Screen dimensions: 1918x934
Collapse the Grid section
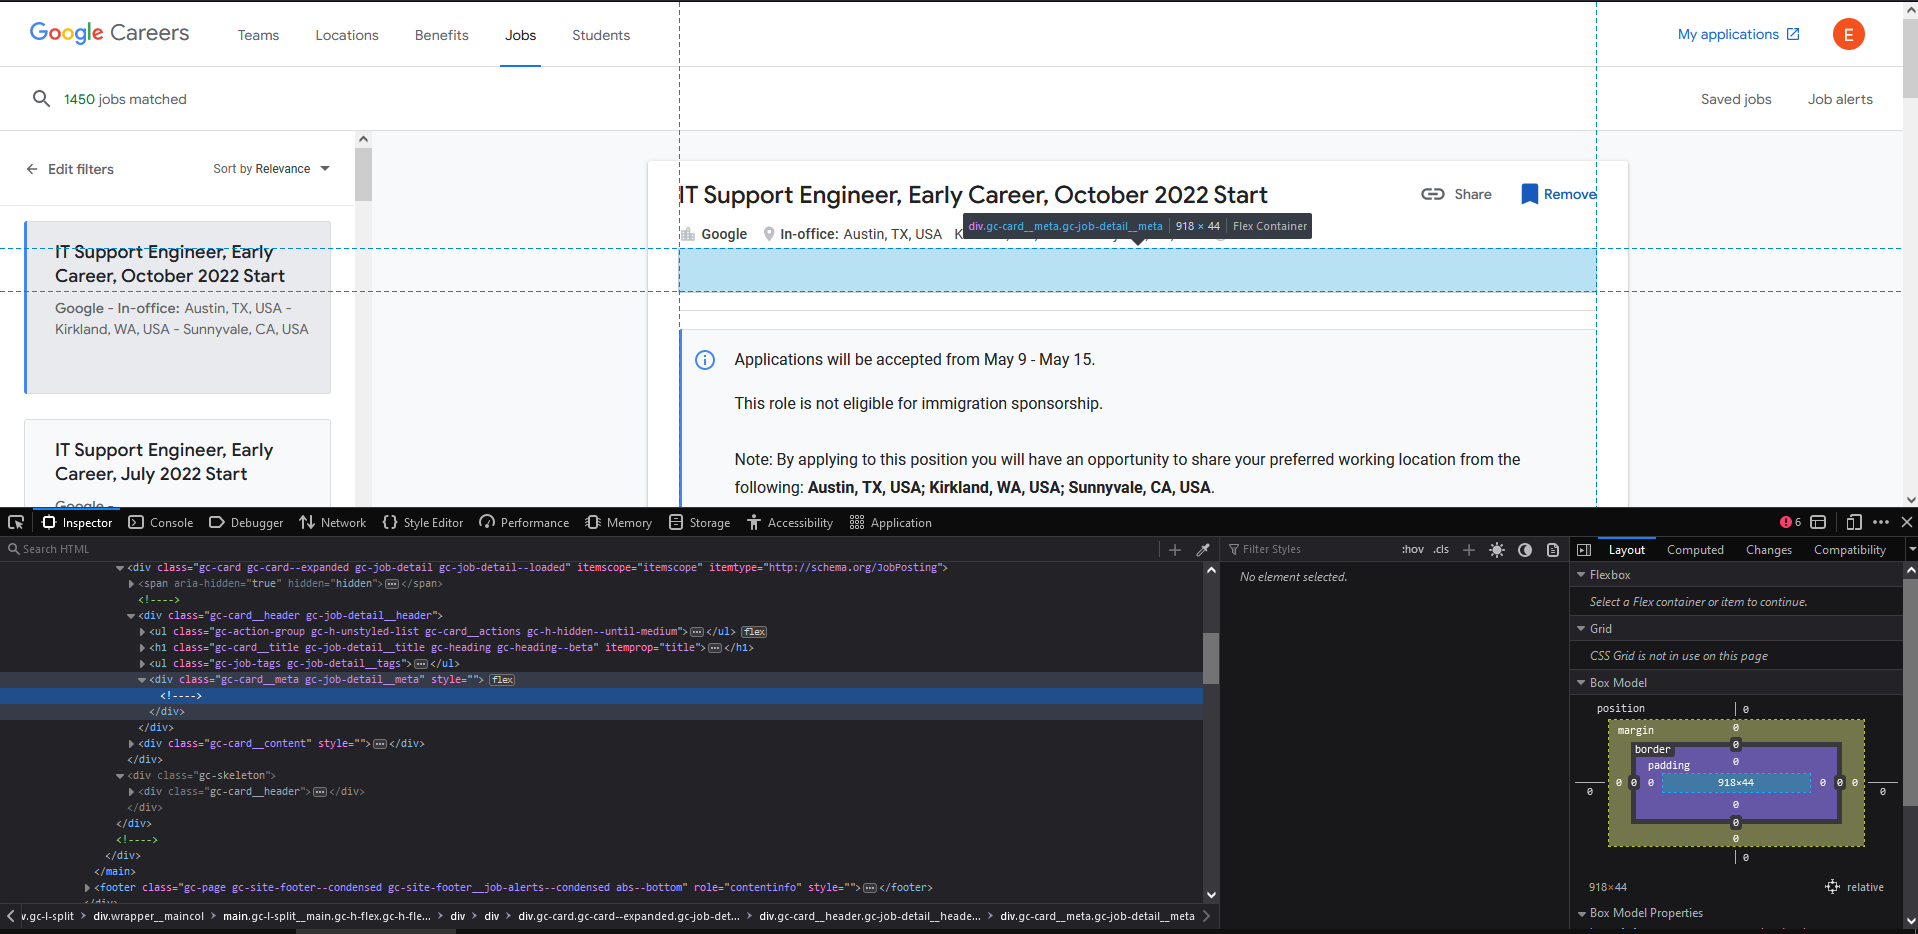tap(1581, 629)
